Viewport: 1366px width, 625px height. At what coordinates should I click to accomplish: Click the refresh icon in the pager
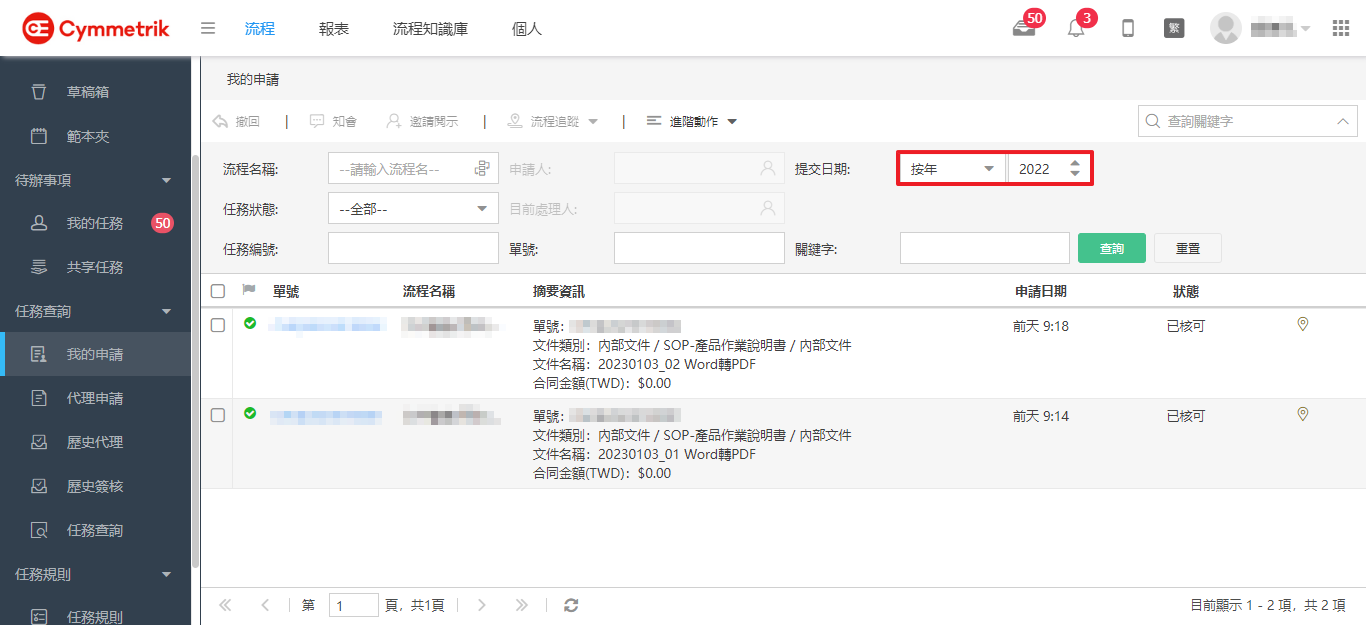[x=571, y=605]
